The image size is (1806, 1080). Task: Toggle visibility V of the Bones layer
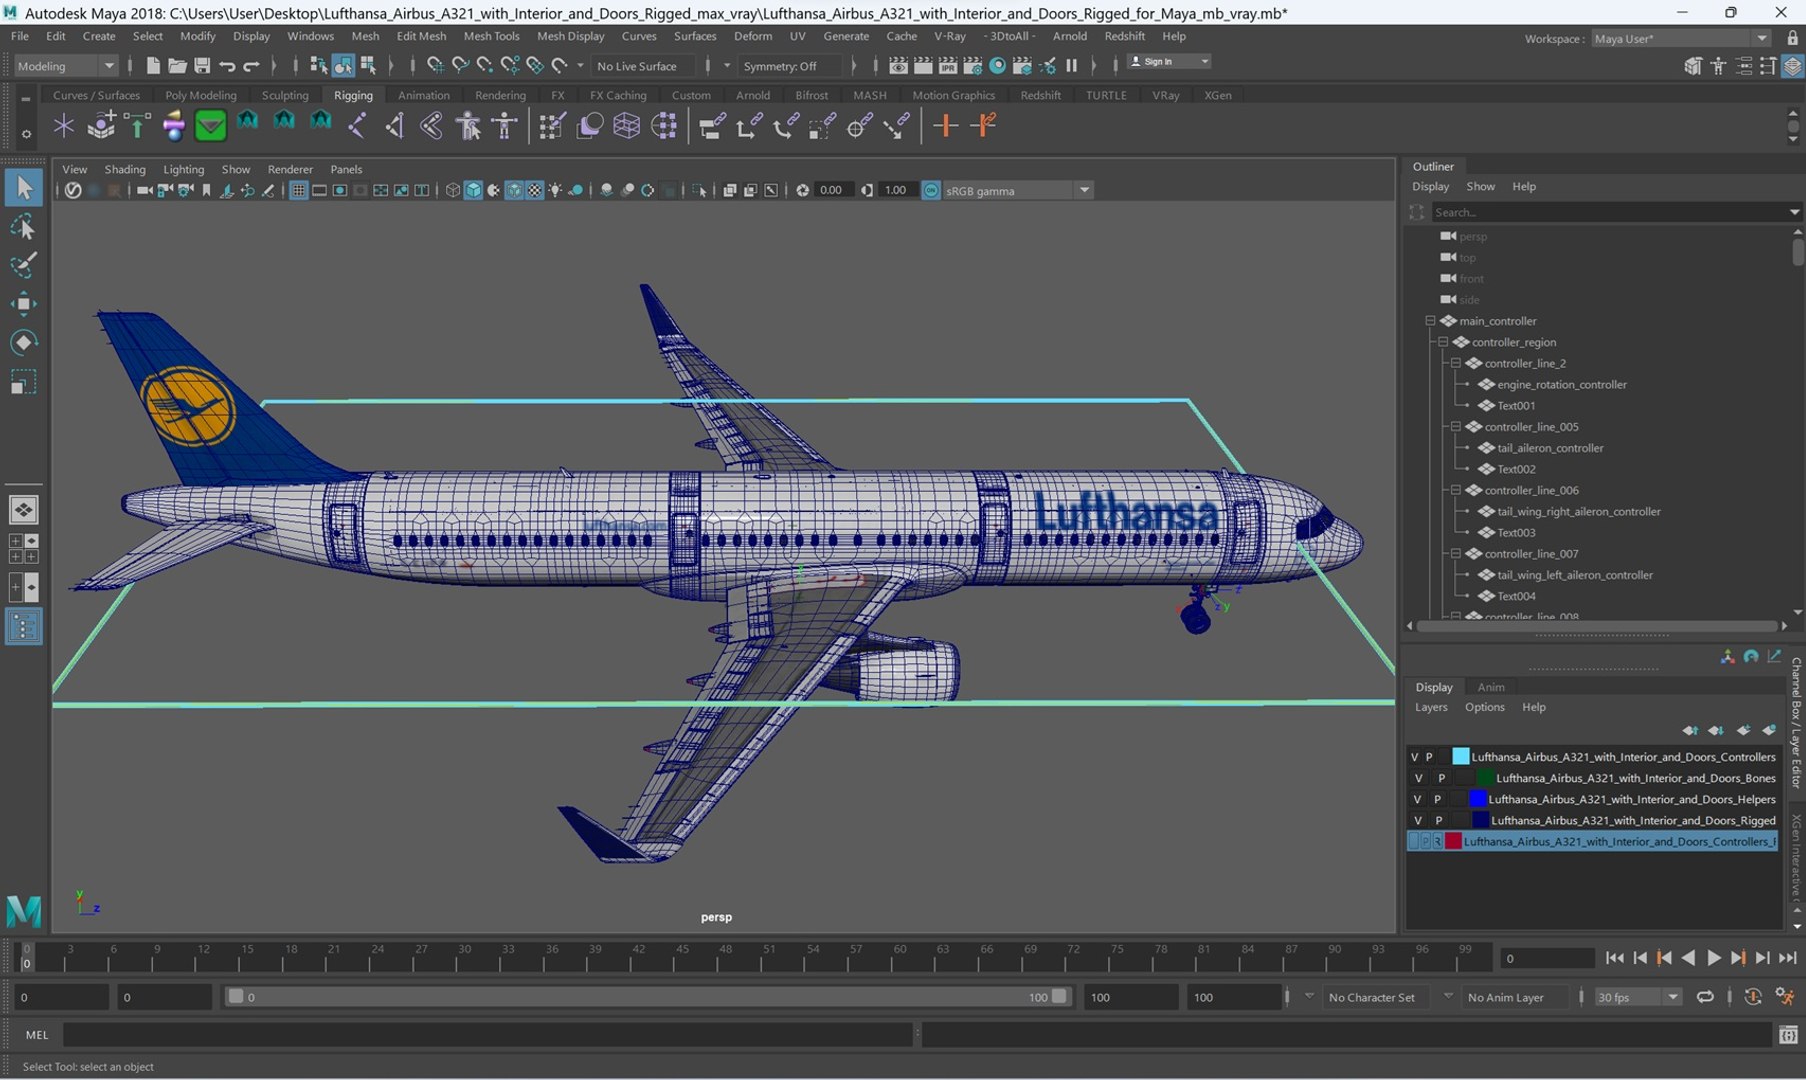coord(1417,778)
